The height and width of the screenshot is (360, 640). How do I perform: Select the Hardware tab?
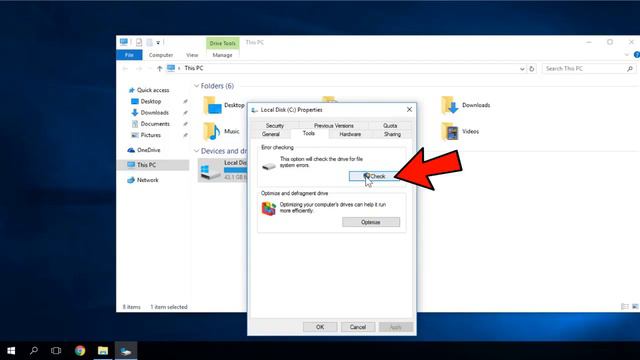pos(350,134)
